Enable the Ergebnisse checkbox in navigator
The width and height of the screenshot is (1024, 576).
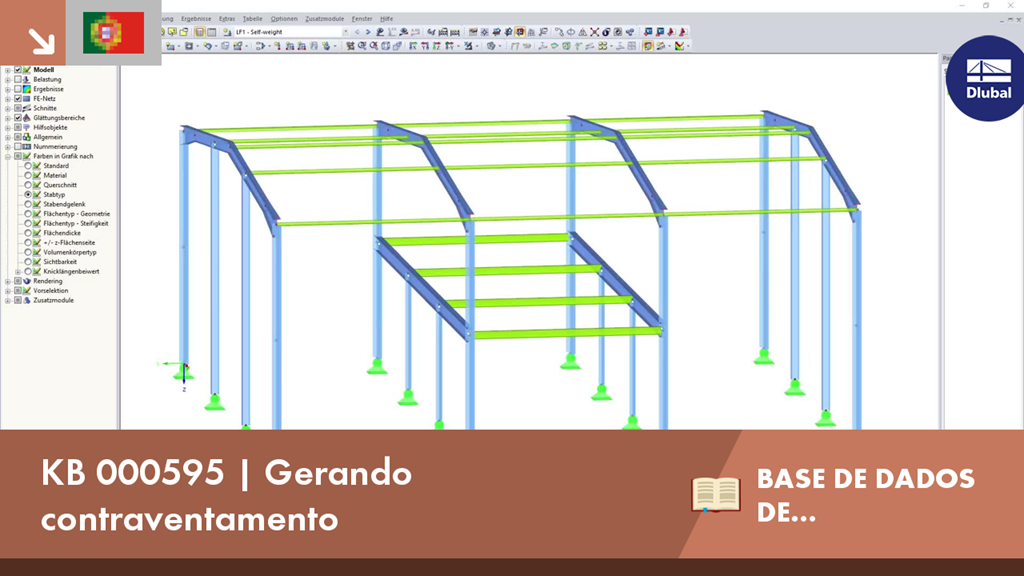[x=18, y=89]
